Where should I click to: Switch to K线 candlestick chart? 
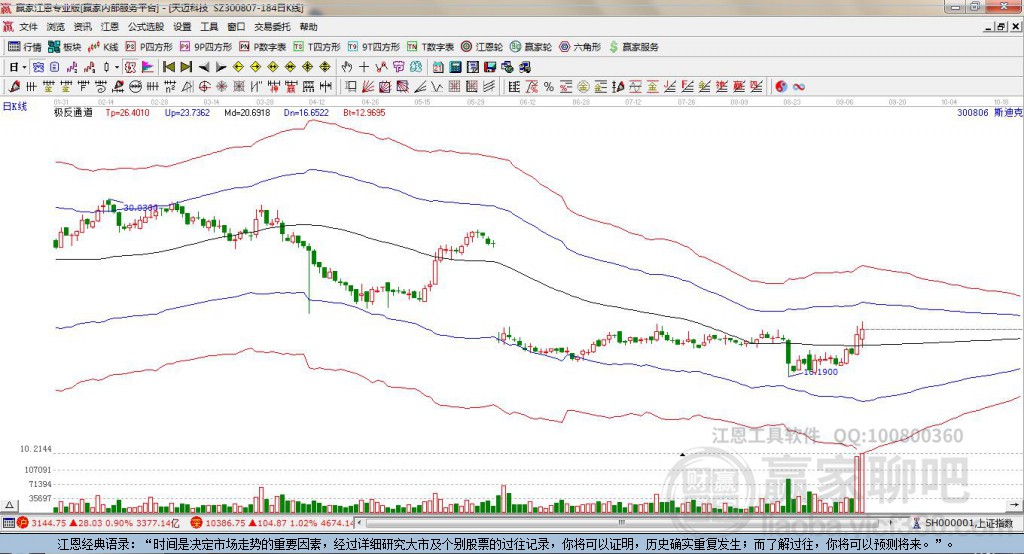[x=103, y=47]
